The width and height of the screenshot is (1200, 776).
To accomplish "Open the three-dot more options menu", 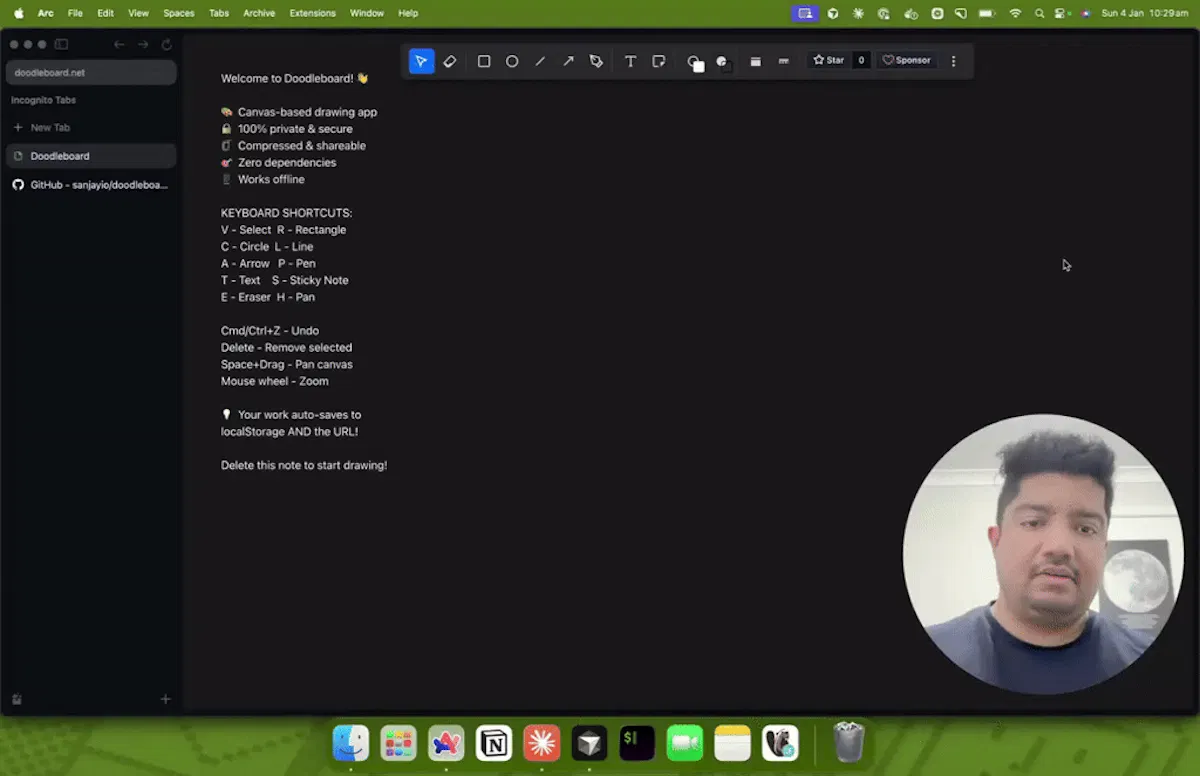I will coord(953,61).
